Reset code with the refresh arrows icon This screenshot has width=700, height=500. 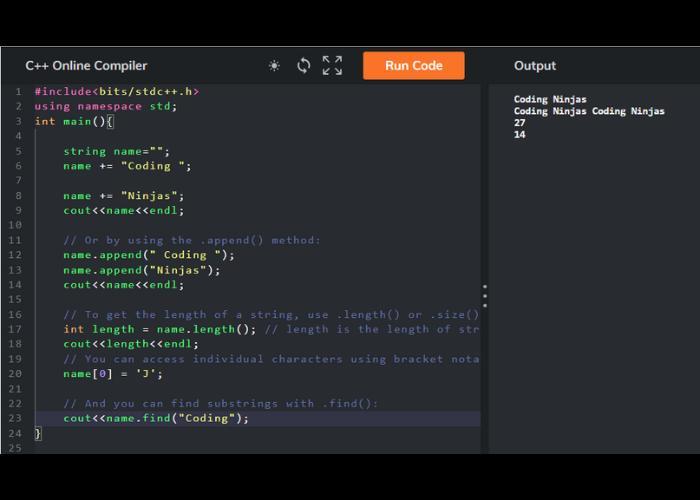304,66
